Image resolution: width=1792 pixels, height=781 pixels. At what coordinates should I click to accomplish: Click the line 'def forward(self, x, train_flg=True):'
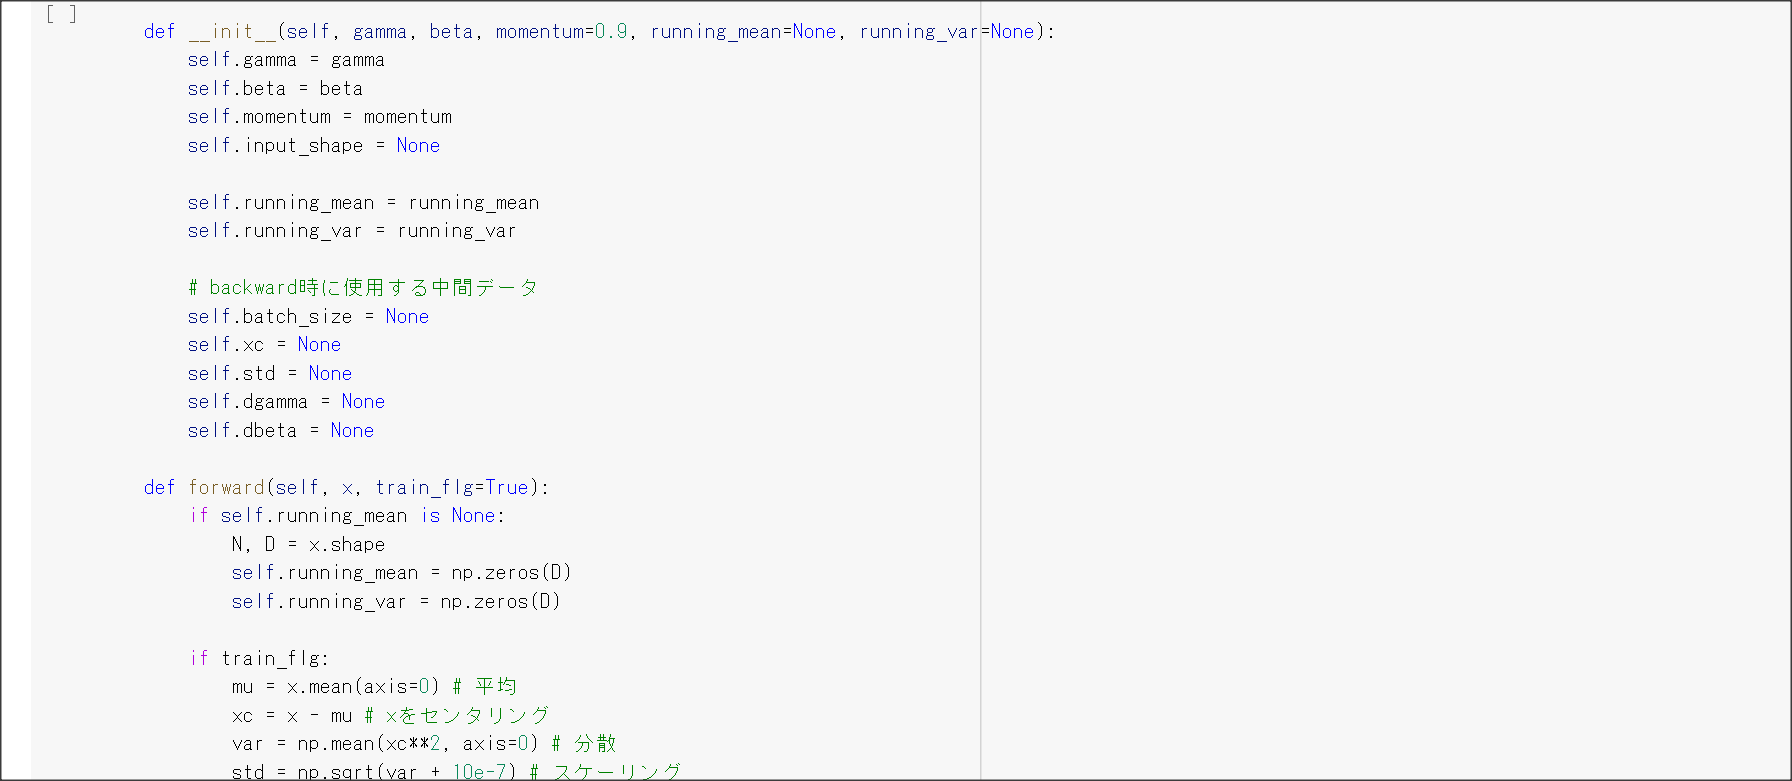click(347, 488)
